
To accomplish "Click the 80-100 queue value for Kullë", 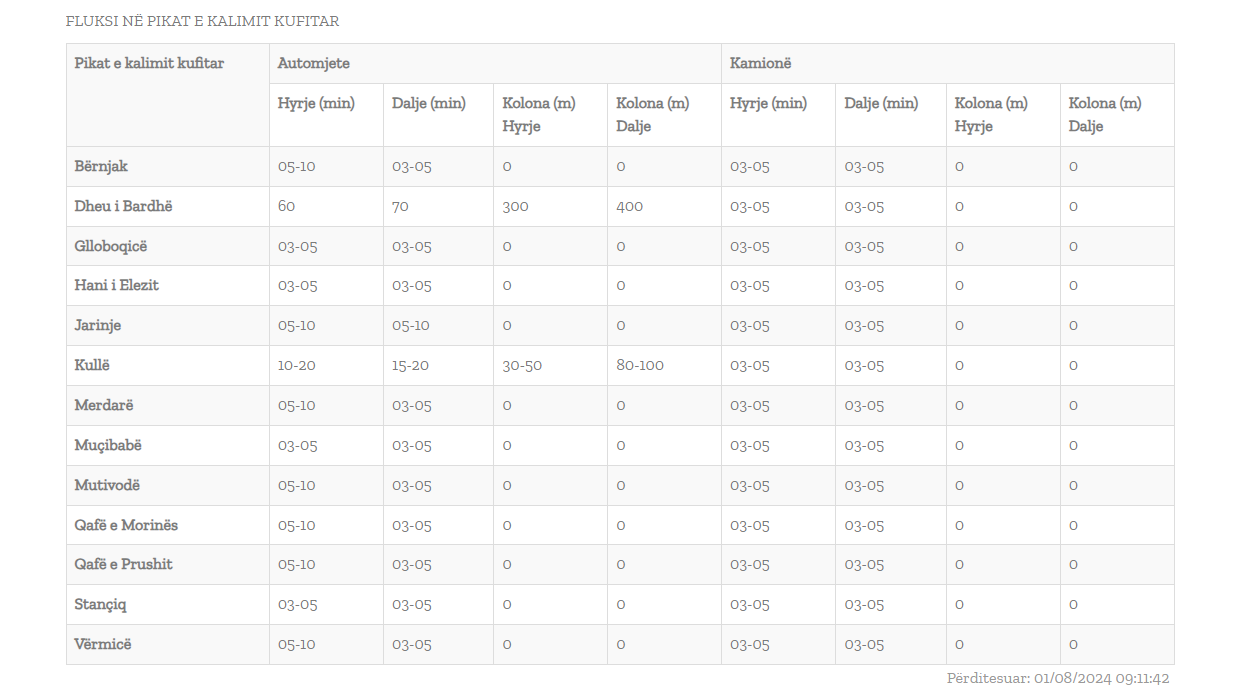I will tap(640, 365).
